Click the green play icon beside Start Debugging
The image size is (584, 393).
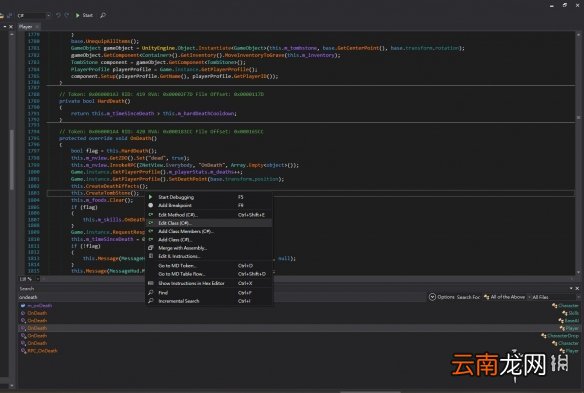[150, 197]
